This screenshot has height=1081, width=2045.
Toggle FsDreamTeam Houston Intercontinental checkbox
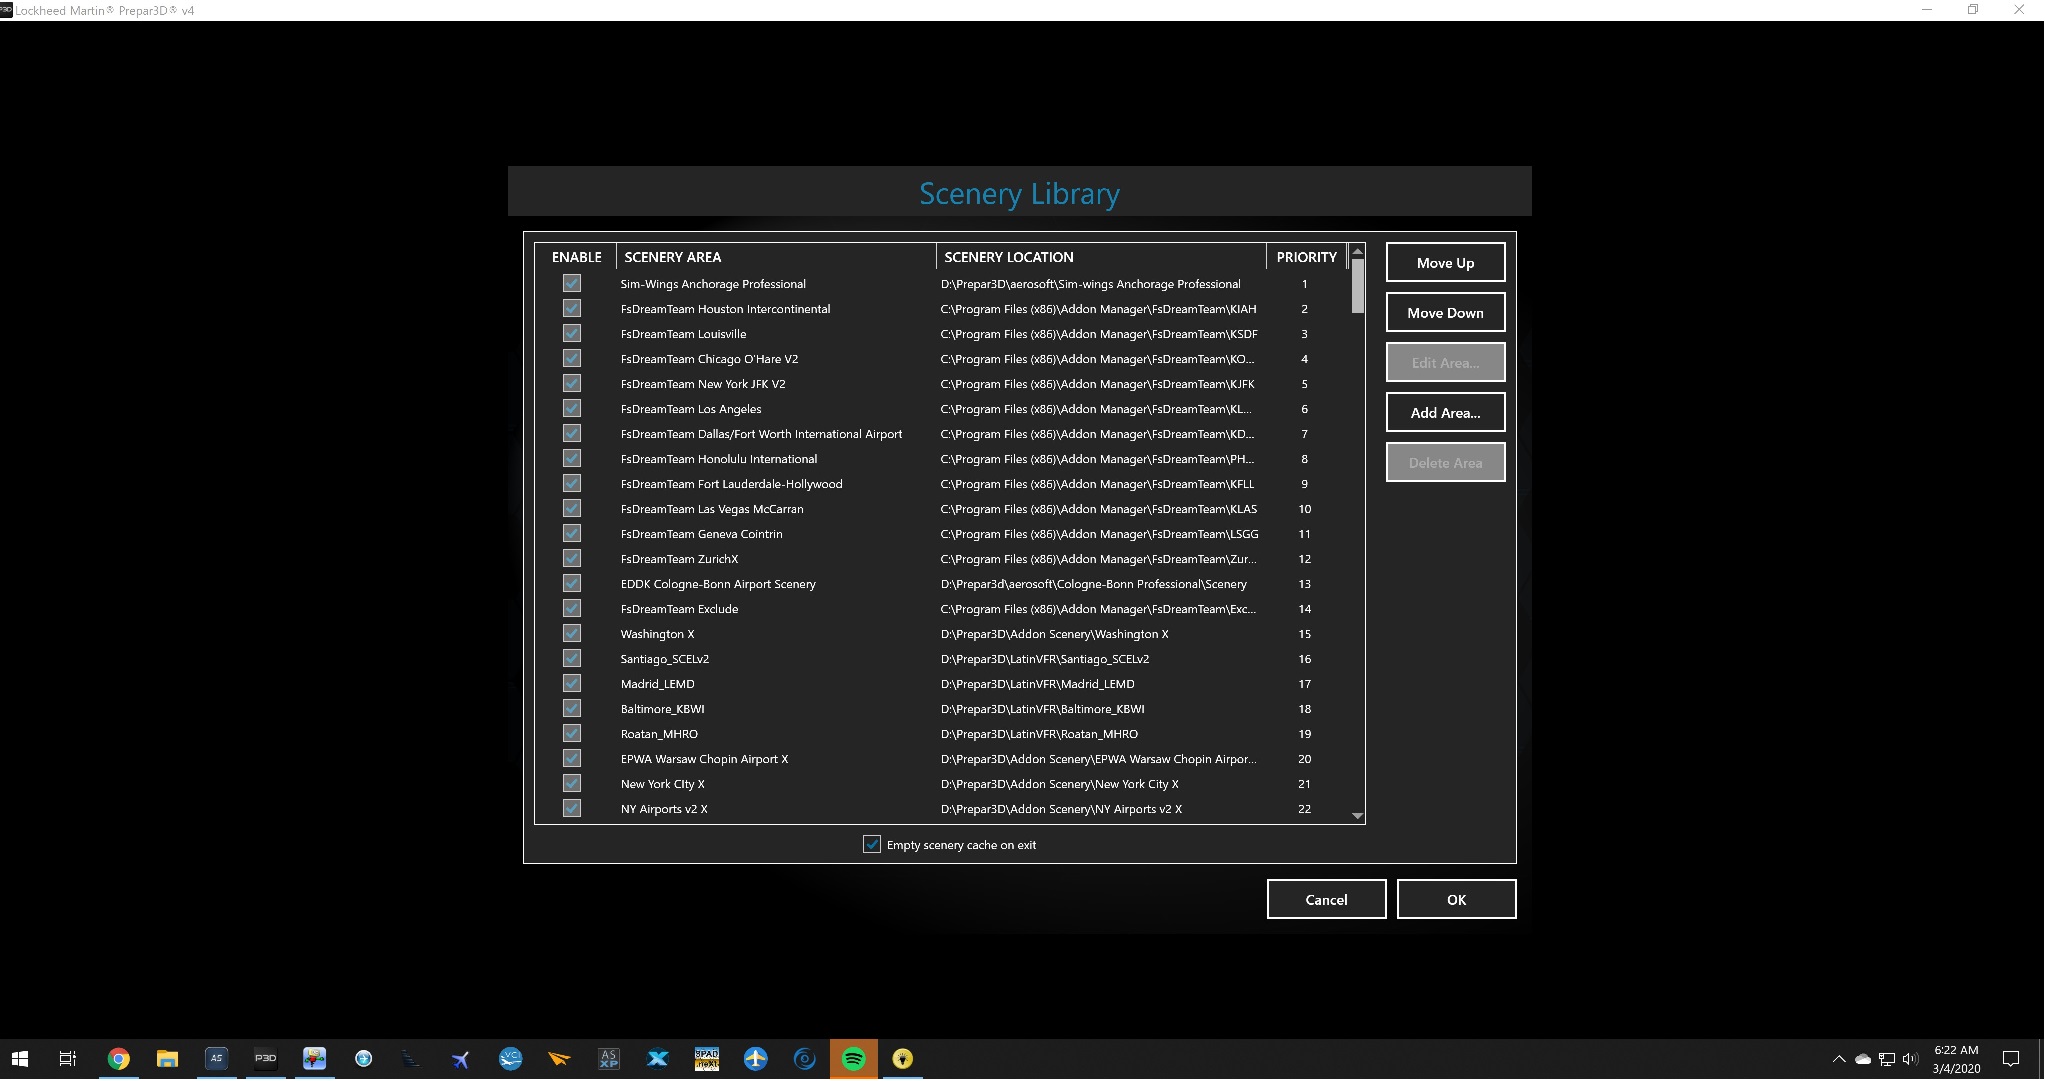[572, 309]
